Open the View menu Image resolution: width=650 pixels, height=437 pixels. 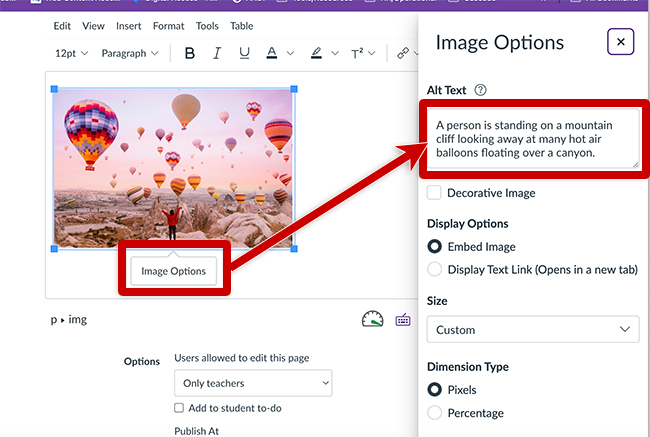point(93,26)
